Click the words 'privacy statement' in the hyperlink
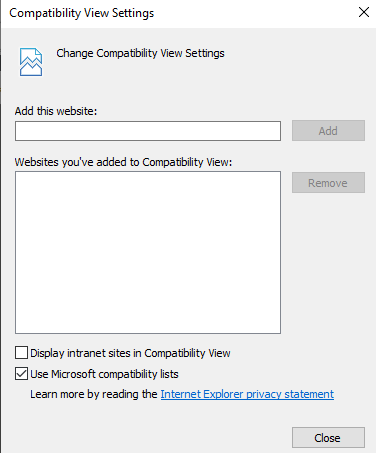 [290, 394]
